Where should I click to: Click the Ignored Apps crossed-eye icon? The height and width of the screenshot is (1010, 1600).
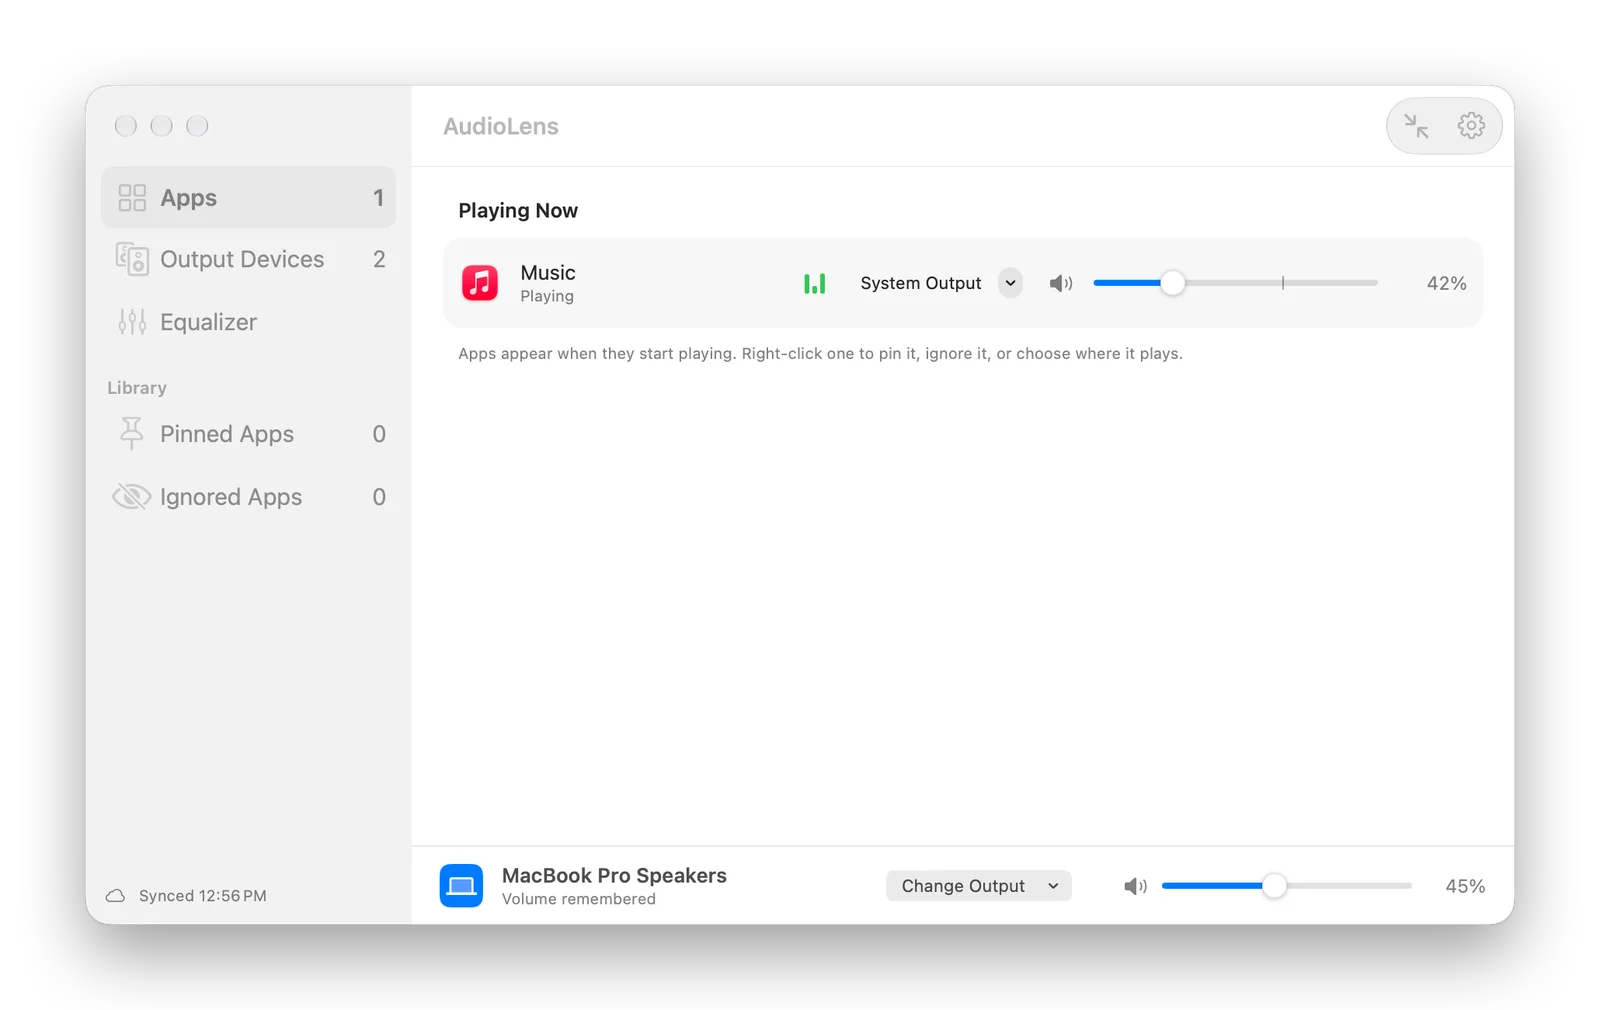[131, 497]
